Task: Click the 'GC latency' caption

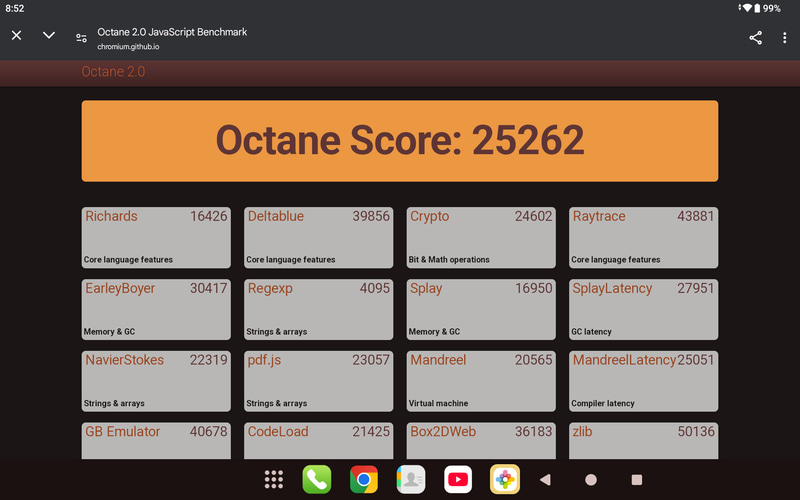Action: [591, 332]
